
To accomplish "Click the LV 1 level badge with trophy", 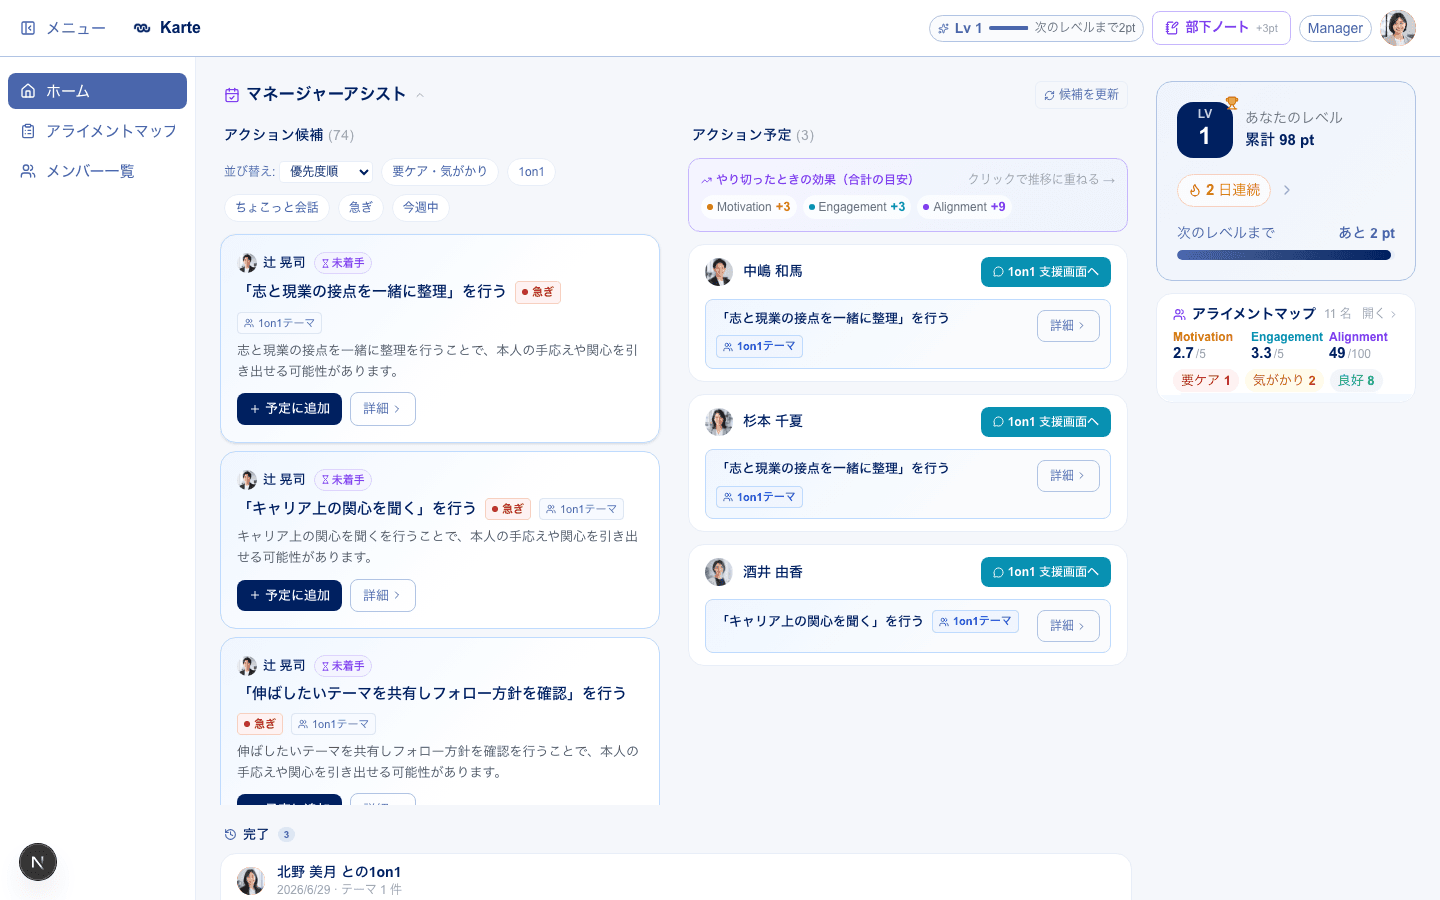I will [1205, 130].
